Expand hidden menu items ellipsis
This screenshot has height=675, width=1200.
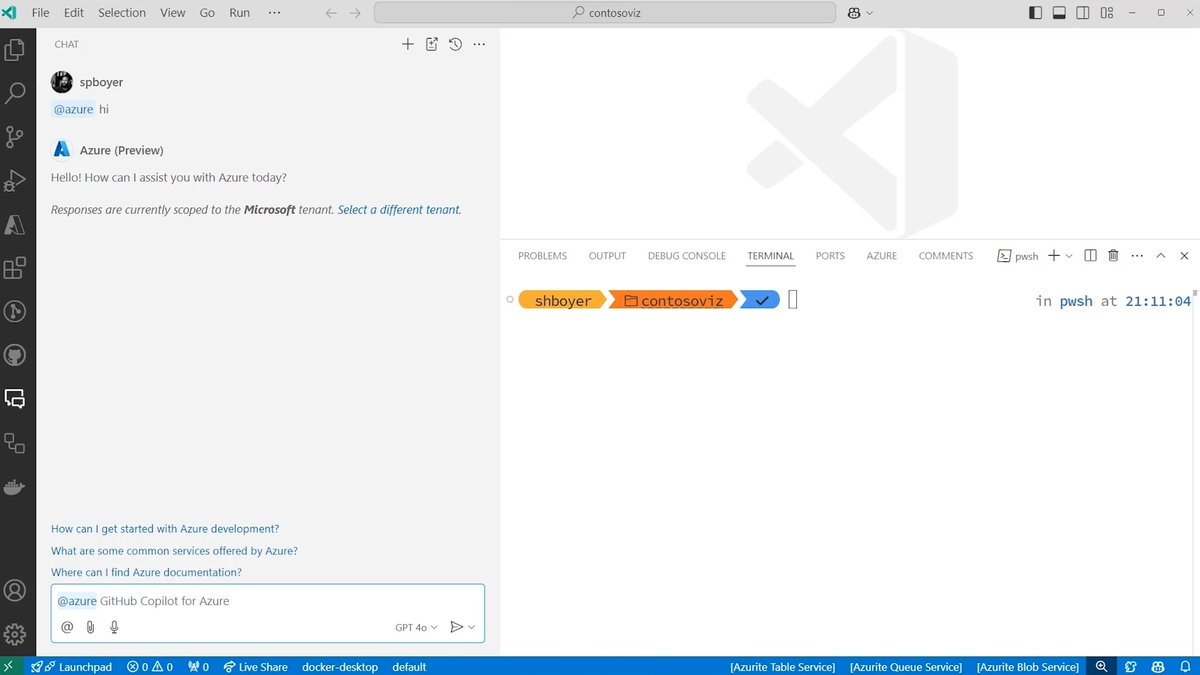(x=275, y=13)
